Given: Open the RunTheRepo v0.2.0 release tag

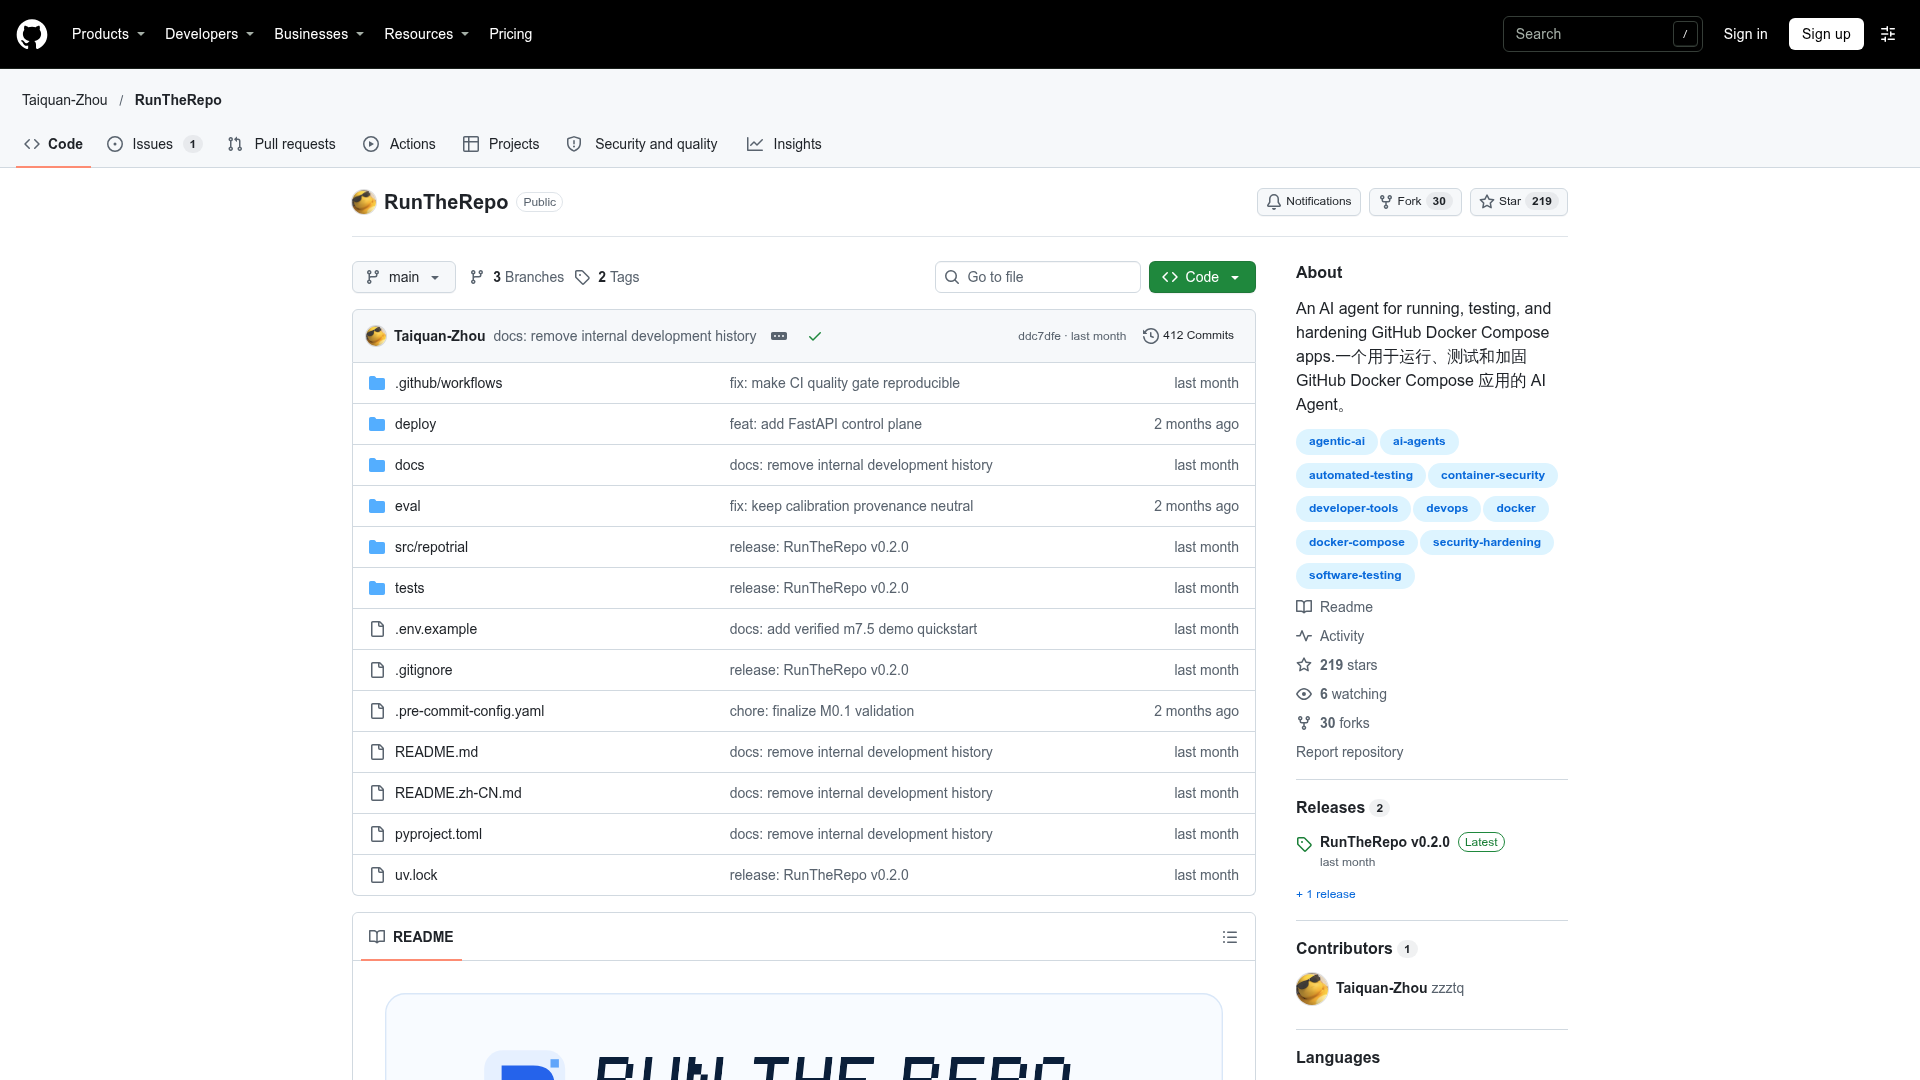Looking at the screenshot, I should click(x=1384, y=842).
